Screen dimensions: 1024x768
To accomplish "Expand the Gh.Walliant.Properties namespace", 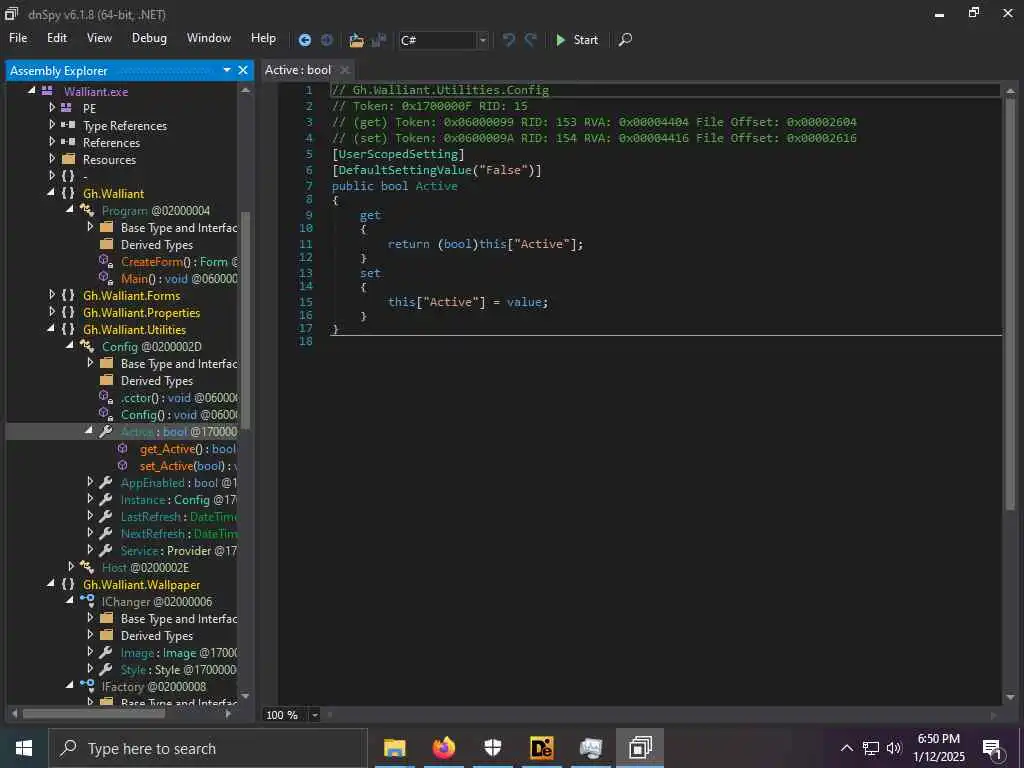I will (x=52, y=312).
